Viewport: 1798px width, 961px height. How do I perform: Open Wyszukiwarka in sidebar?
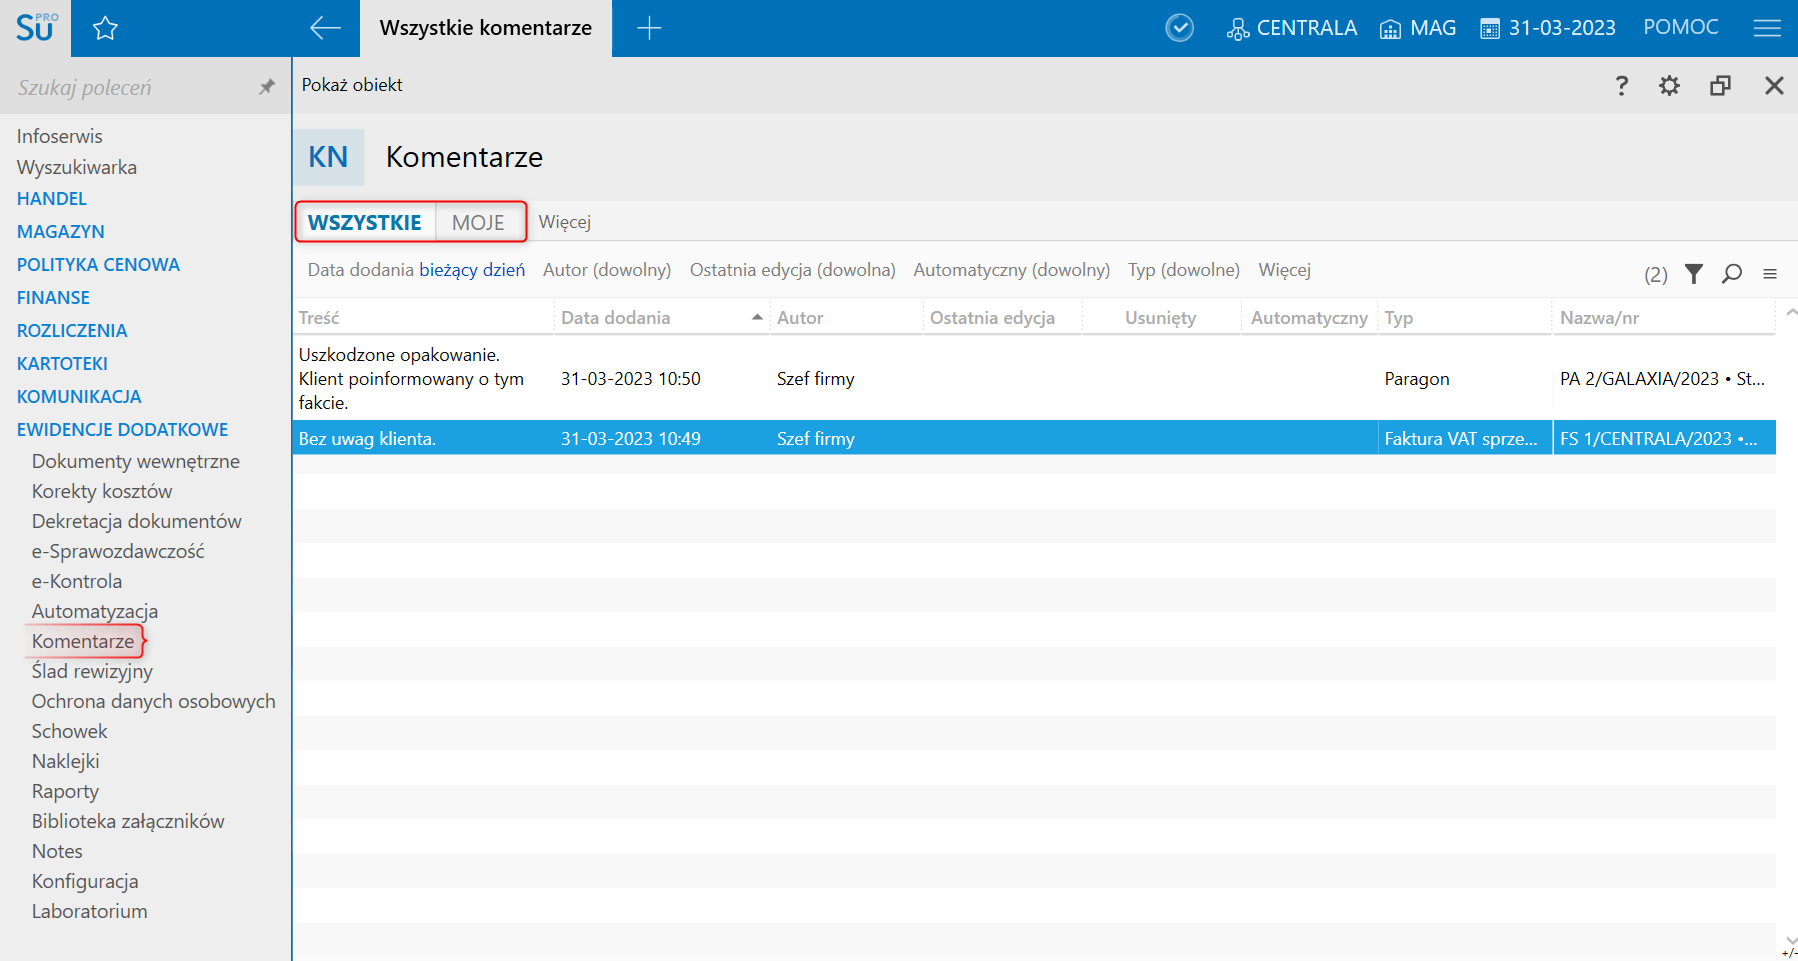click(76, 167)
